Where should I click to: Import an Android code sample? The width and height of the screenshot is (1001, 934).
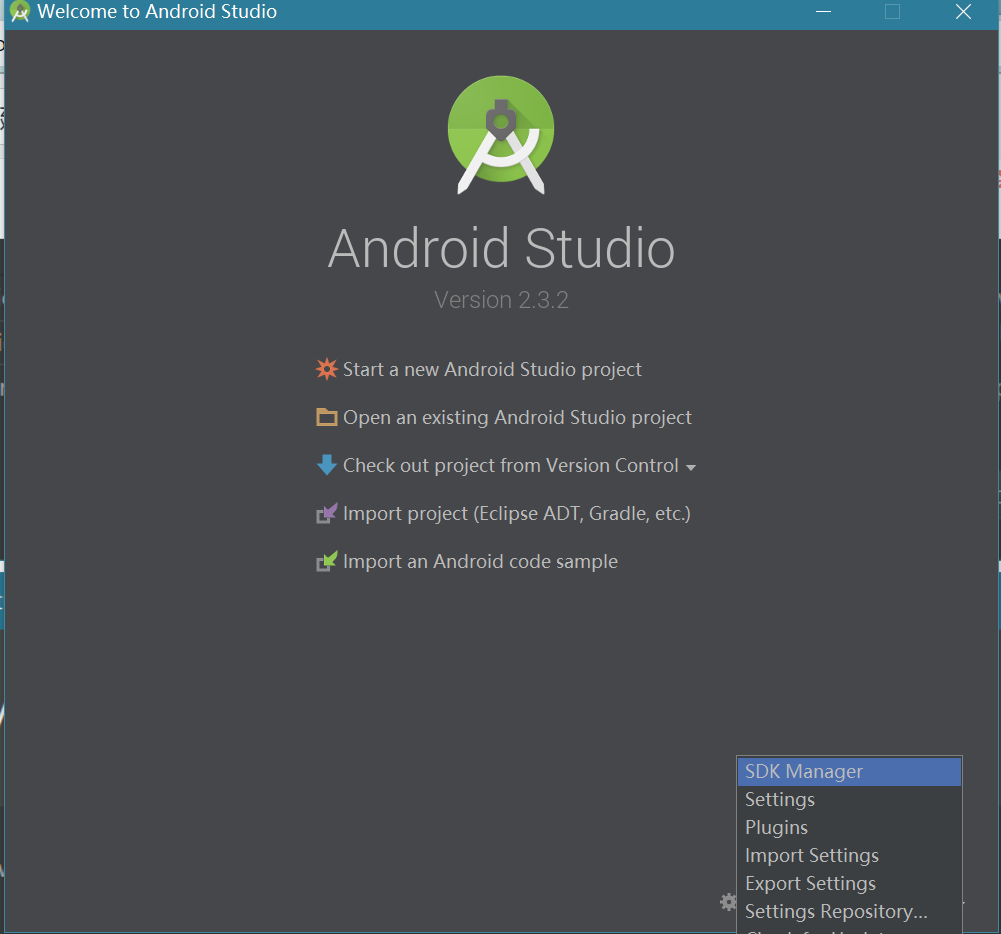pyautogui.click(x=480, y=562)
